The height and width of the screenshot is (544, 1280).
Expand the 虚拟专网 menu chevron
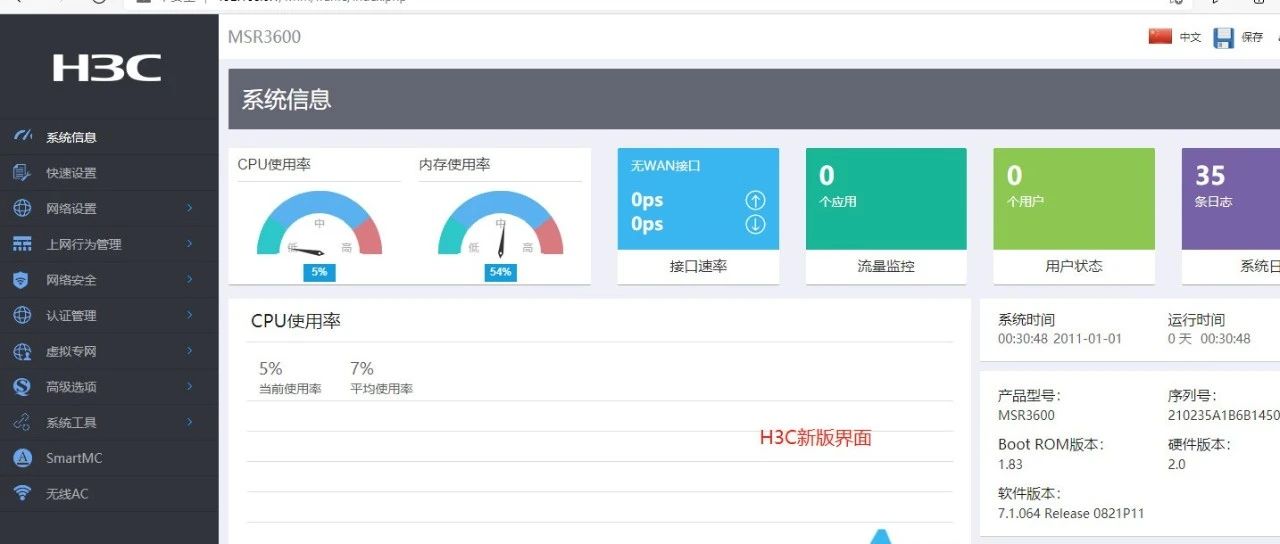189,351
